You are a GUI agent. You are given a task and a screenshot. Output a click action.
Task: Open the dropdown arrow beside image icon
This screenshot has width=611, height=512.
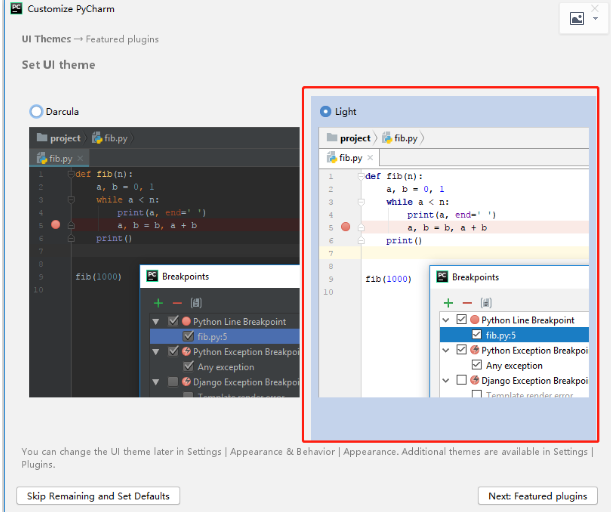click(x=595, y=18)
